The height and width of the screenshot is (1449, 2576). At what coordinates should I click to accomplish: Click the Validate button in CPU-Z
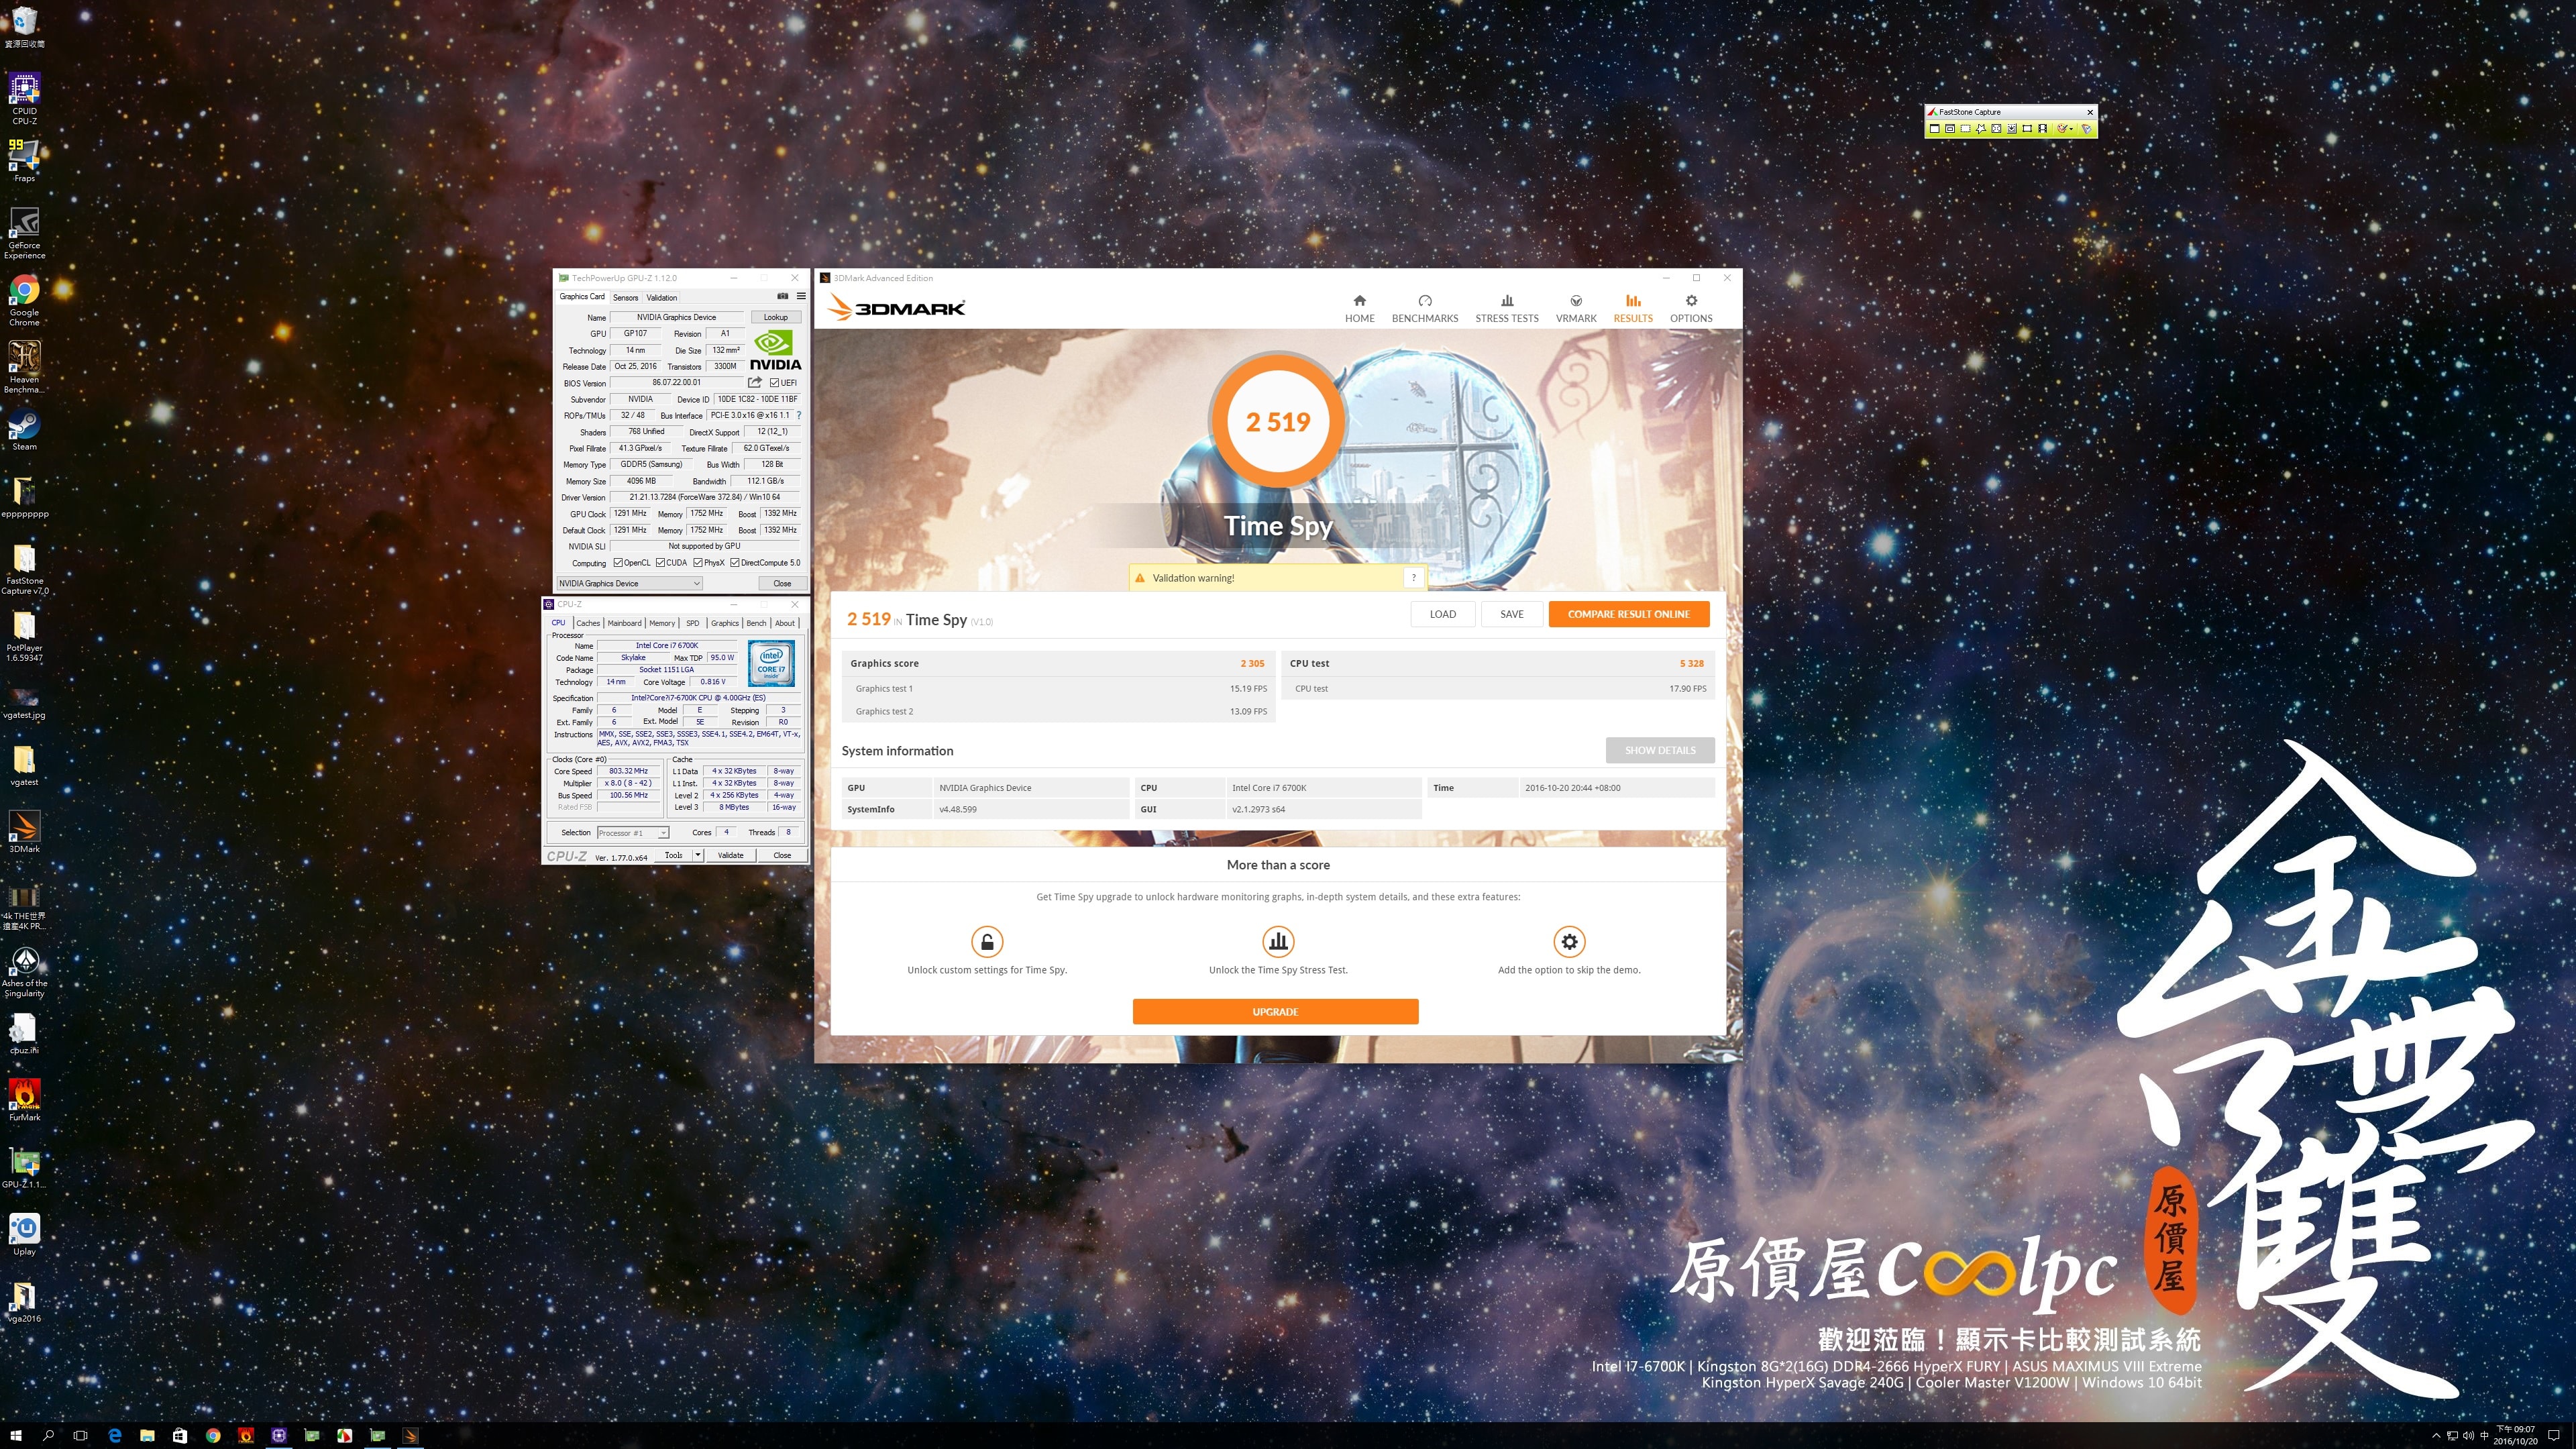point(731,855)
